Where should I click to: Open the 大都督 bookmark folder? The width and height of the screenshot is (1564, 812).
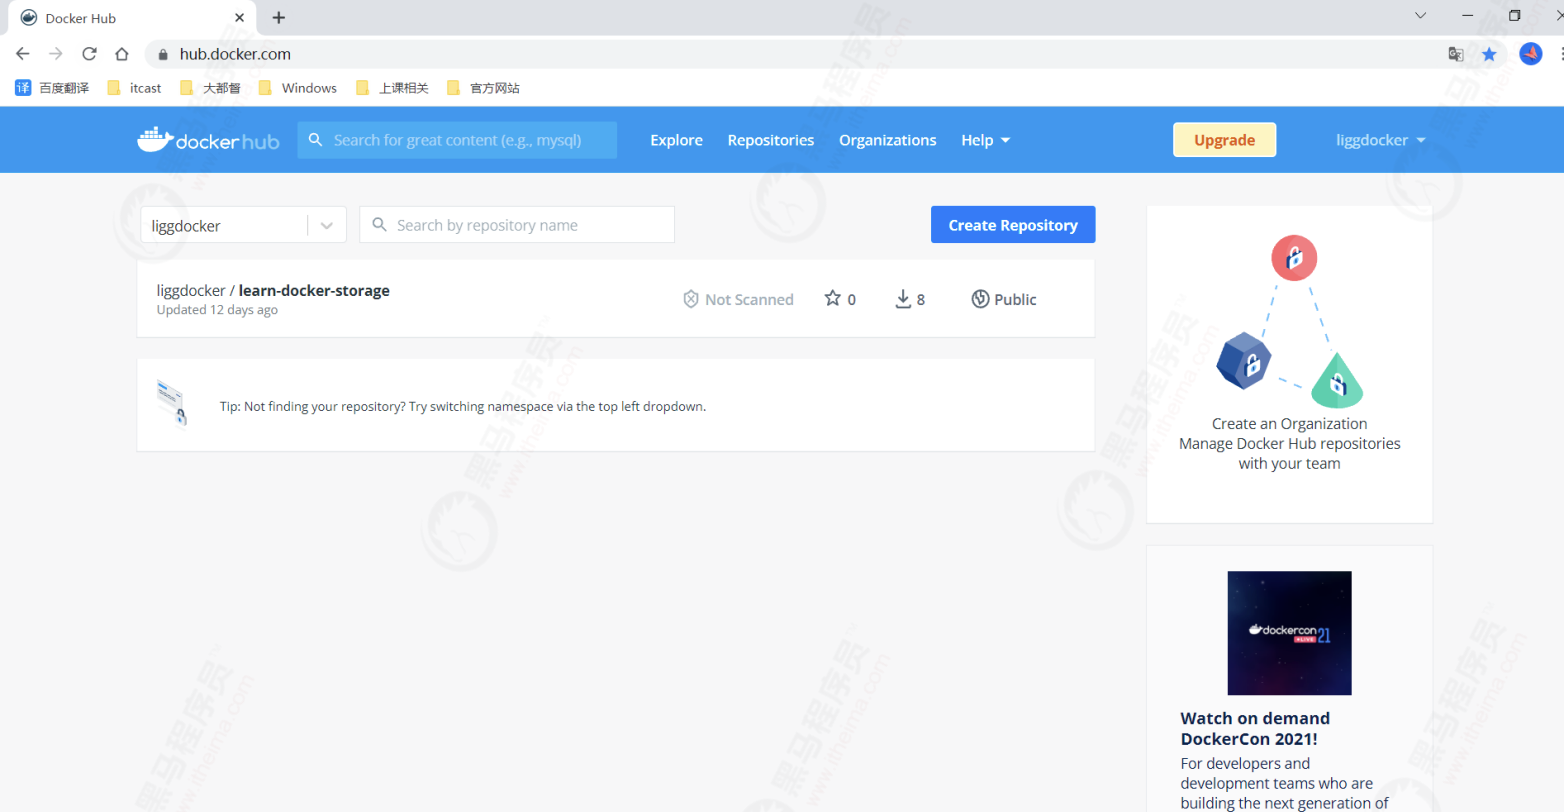(x=210, y=88)
